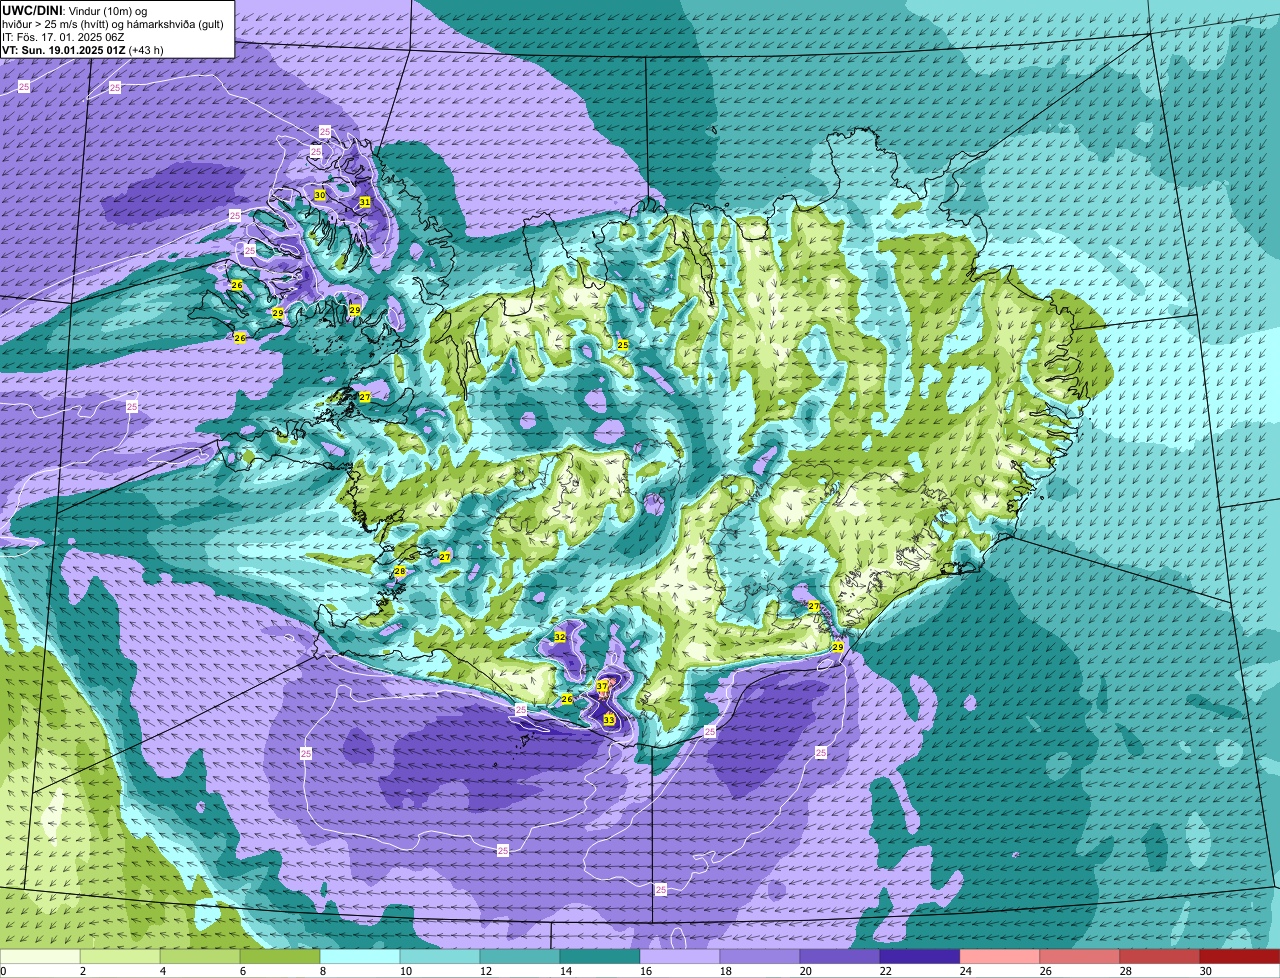Image resolution: width=1280 pixels, height=978 pixels.
Task: Click the 16–18 m/s pale lavender legend swatch
Action: [x=680, y=956]
